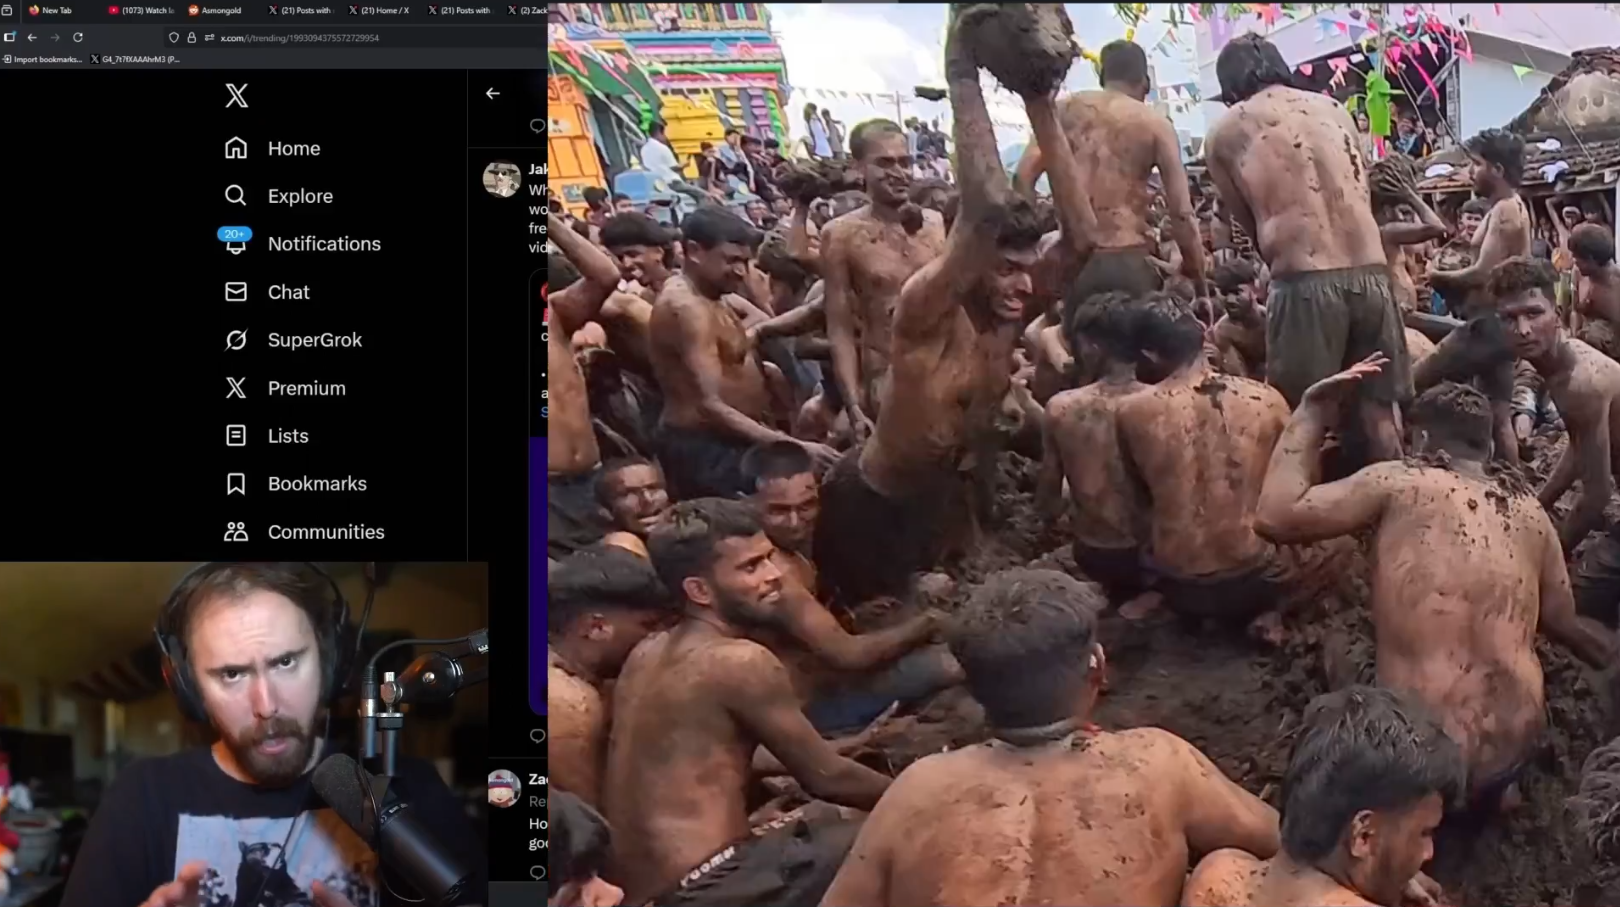The height and width of the screenshot is (907, 1620).
Task: Click the browser back arrow button
Action: (32, 38)
